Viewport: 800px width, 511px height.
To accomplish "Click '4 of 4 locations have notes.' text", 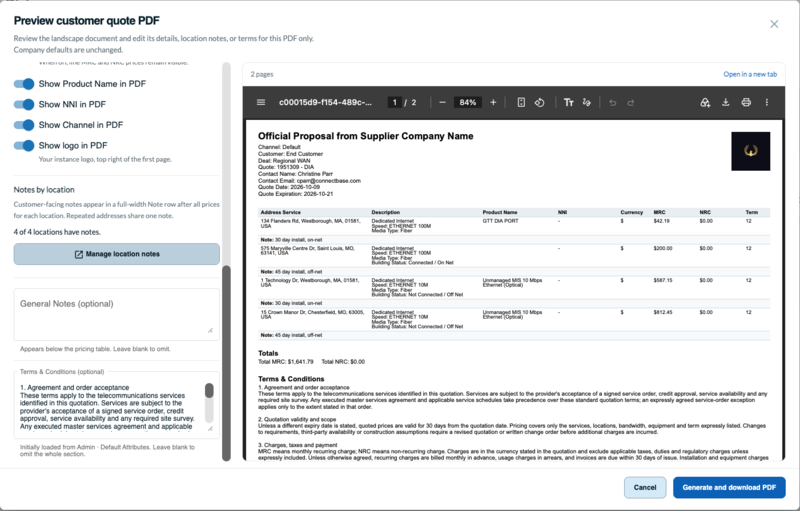I will tap(57, 232).
